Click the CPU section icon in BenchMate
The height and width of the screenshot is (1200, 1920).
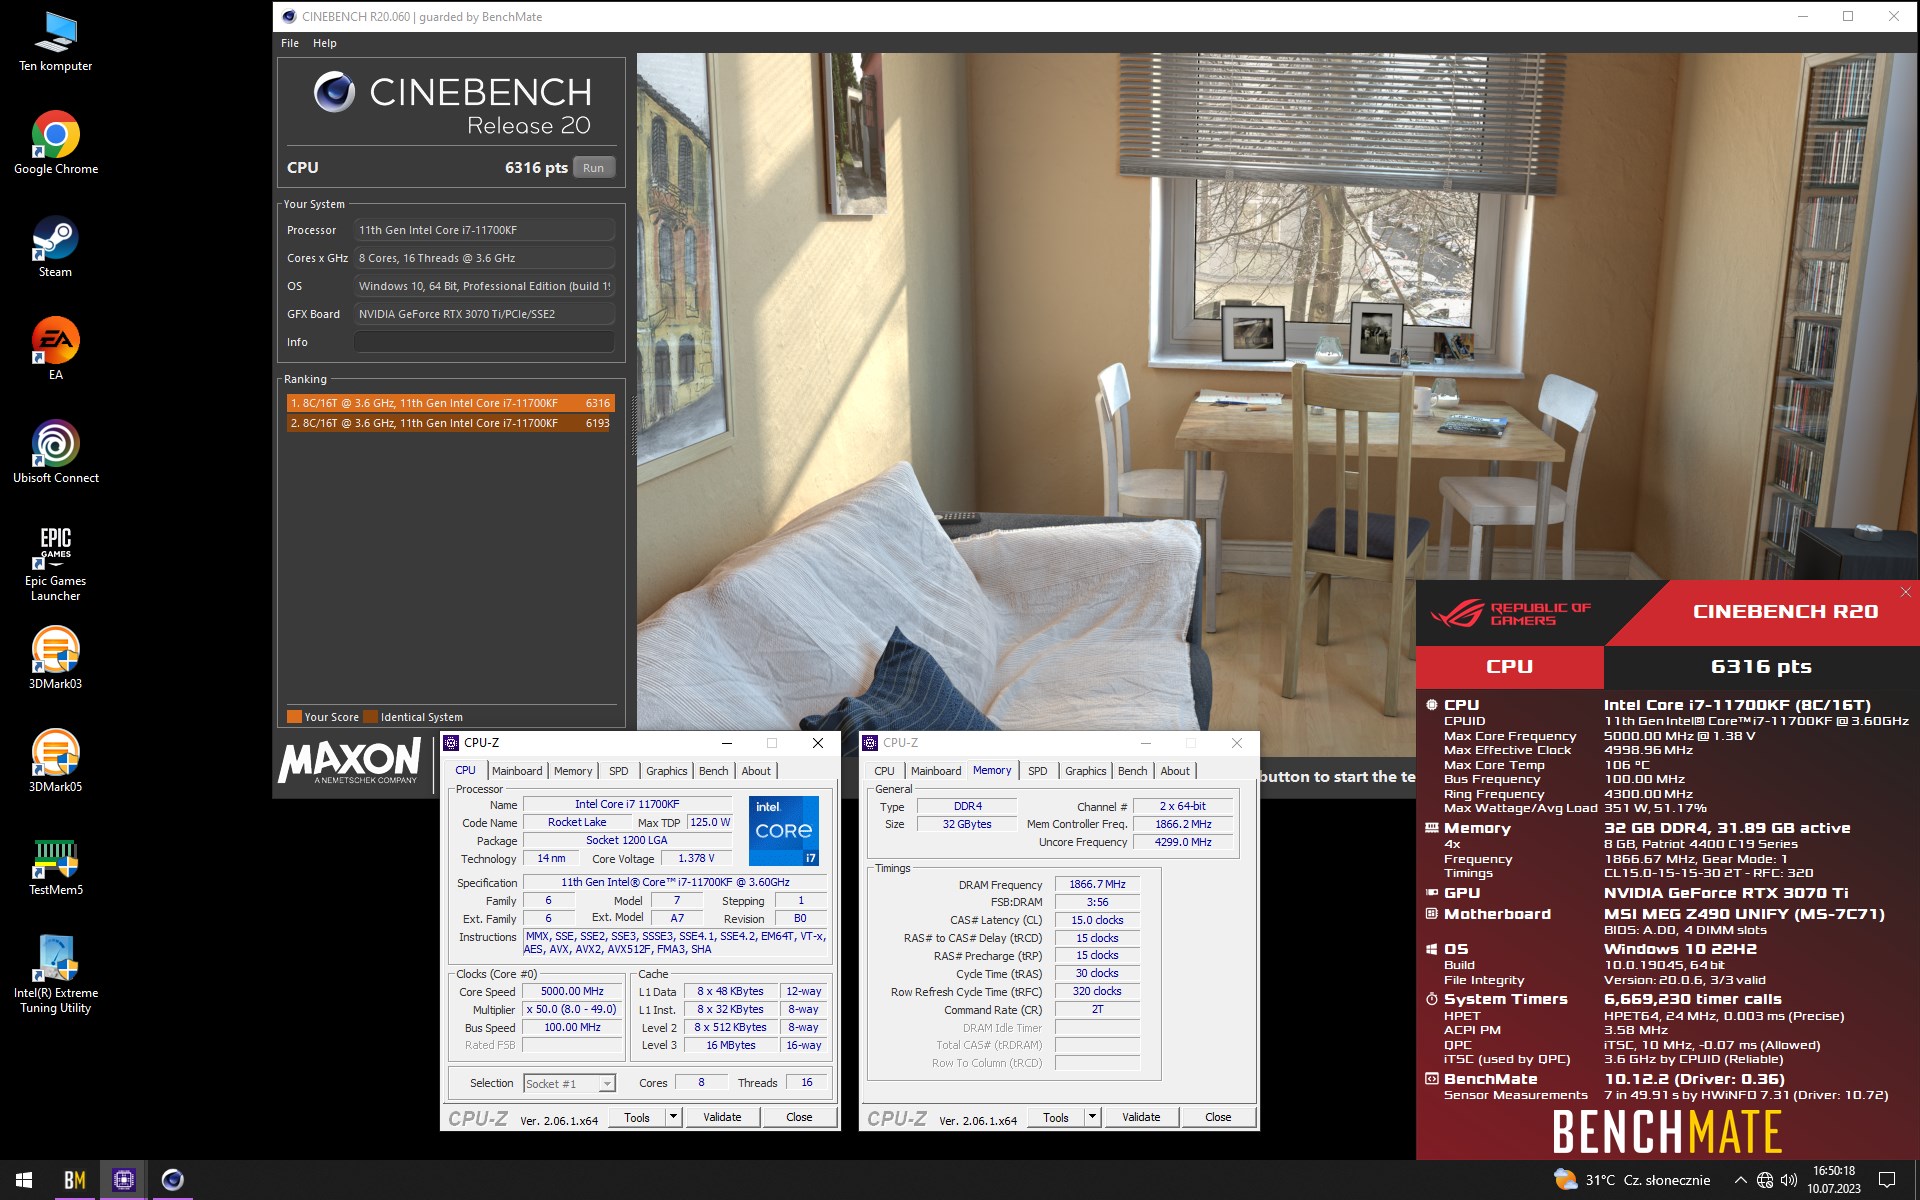point(1431,705)
